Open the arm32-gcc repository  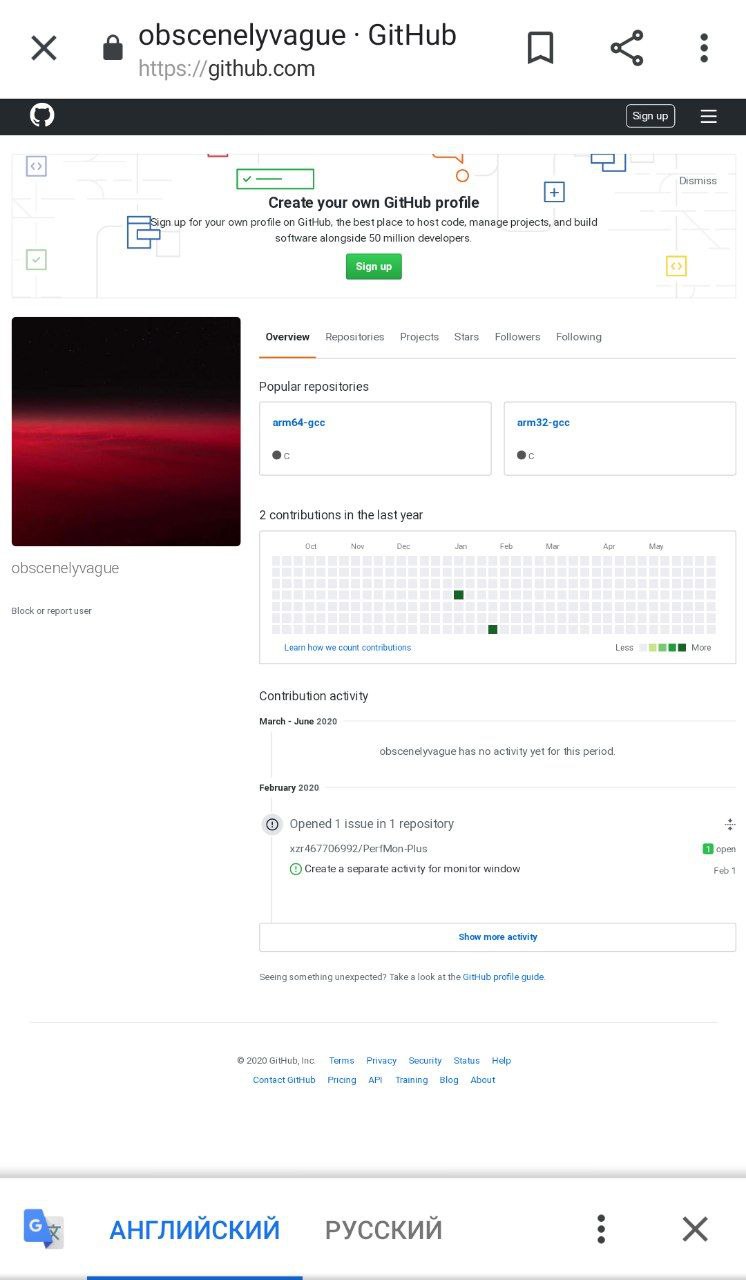click(543, 423)
